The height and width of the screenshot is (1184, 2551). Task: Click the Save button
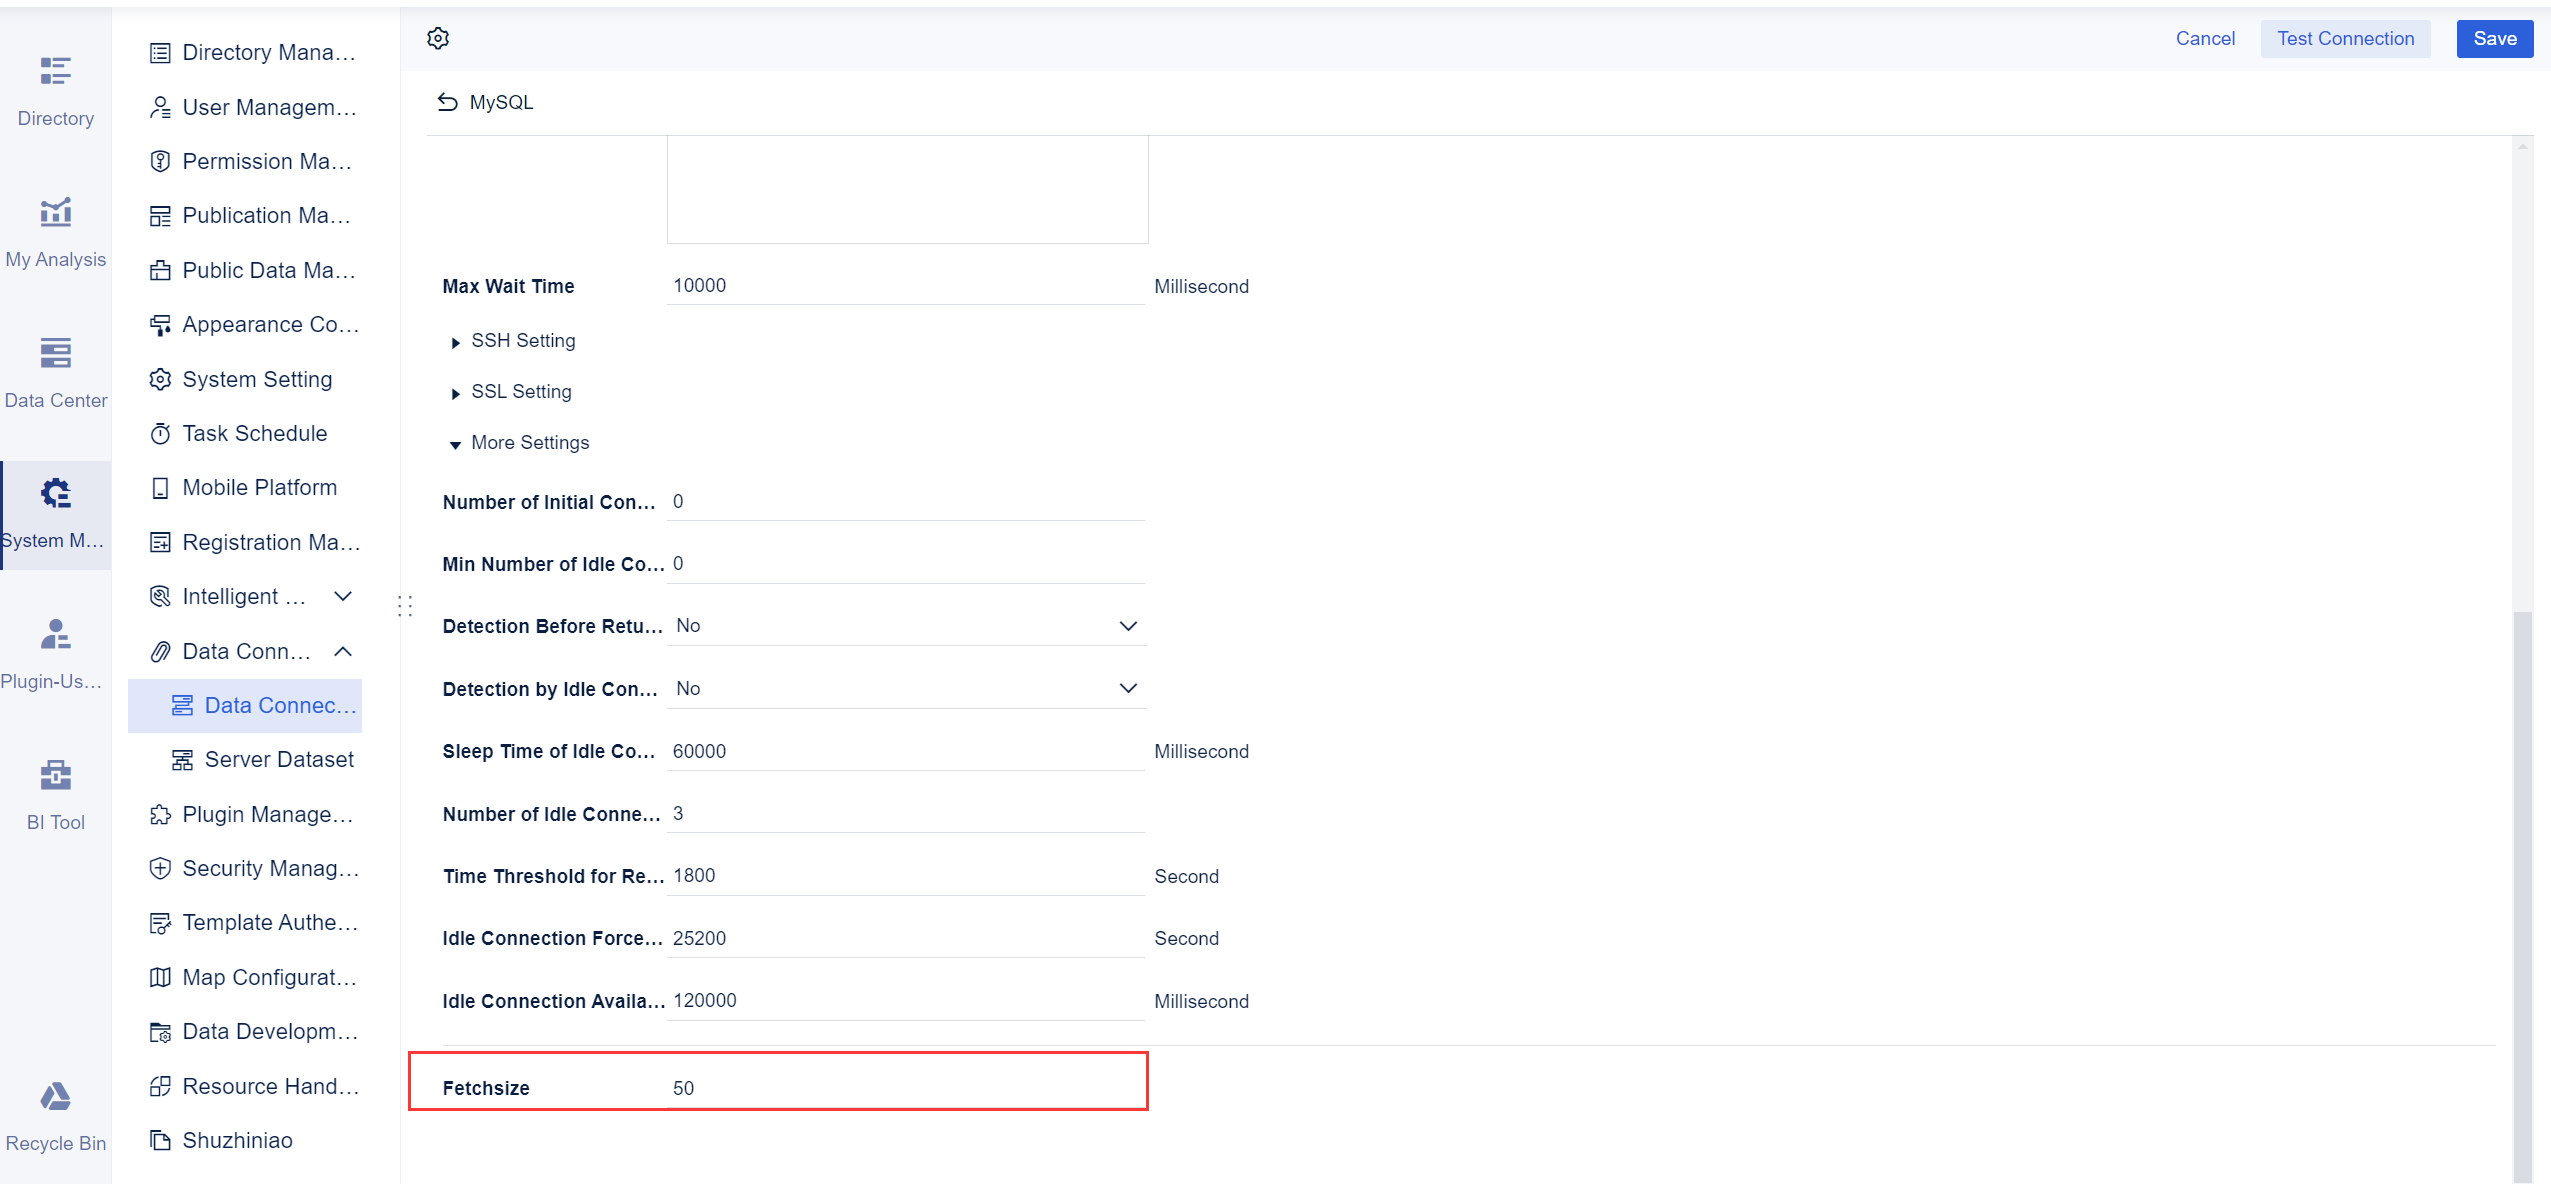pos(2495,38)
